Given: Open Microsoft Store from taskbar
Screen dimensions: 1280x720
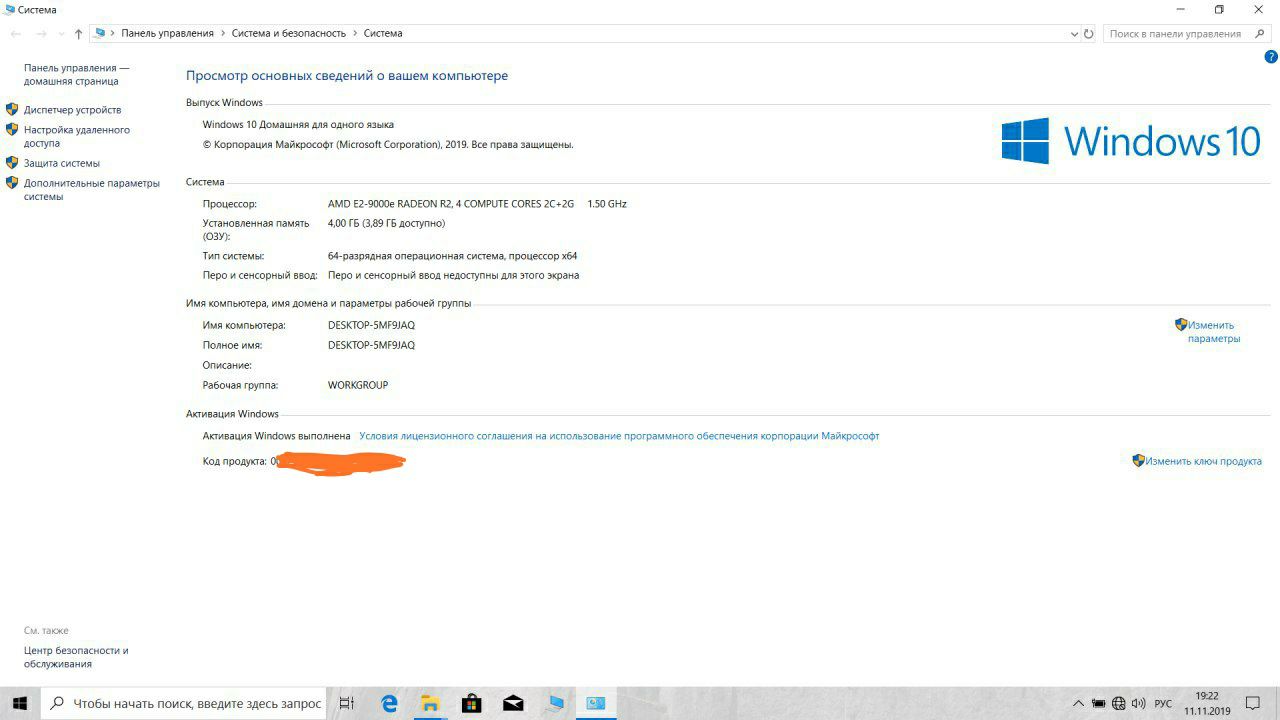Looking at the screenshot, I should point(472,703).
